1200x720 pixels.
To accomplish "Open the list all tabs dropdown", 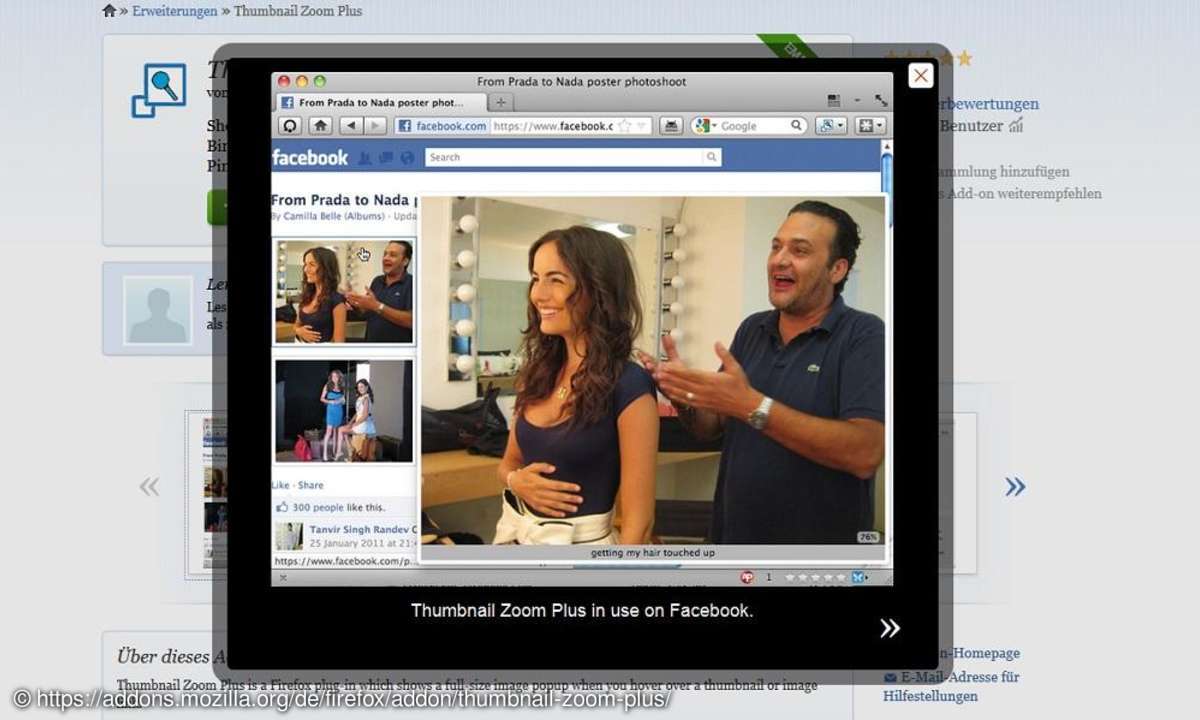I will (x=857, y=102).
